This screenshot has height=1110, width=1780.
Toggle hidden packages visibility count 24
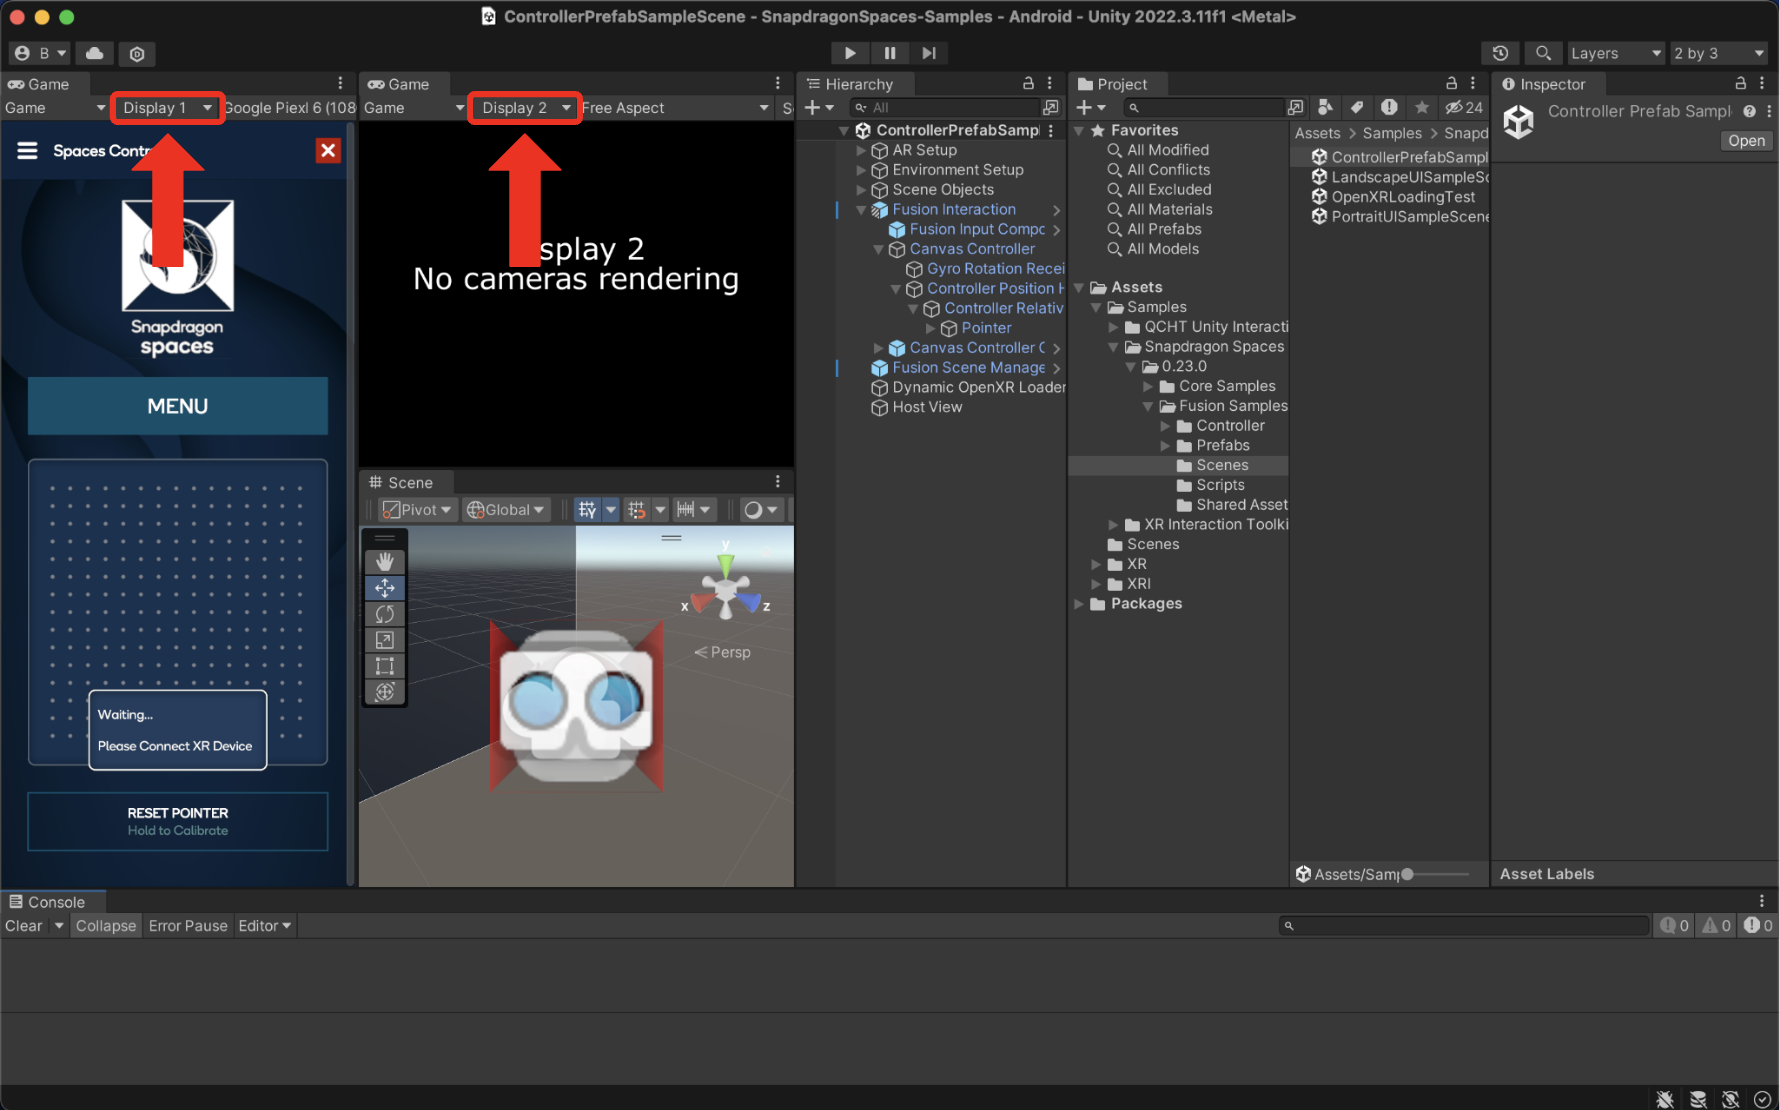pos(1465,107)
